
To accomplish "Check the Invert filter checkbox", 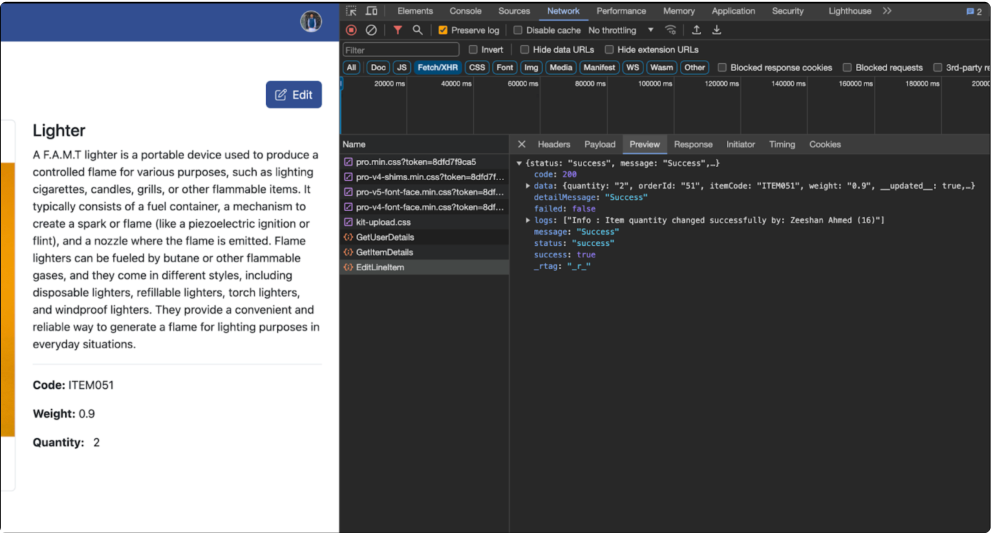I will (473, 49).
